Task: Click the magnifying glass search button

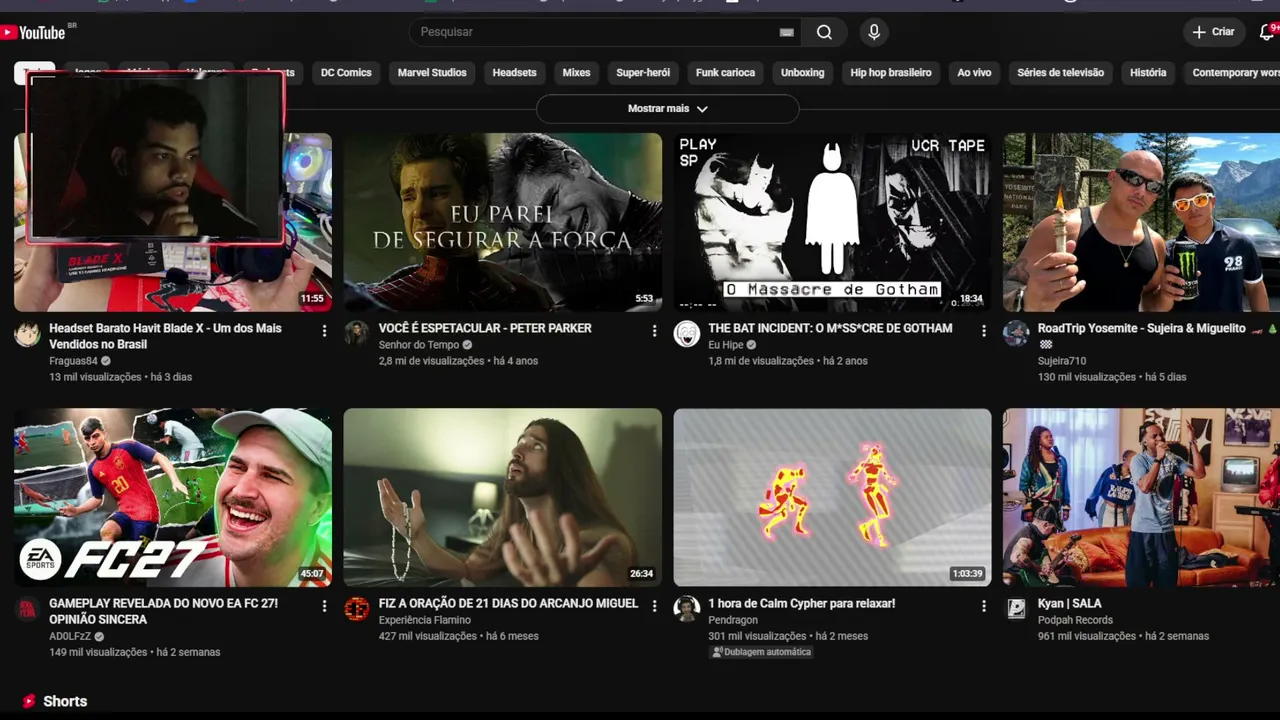Action: click(x=824, y=32)
